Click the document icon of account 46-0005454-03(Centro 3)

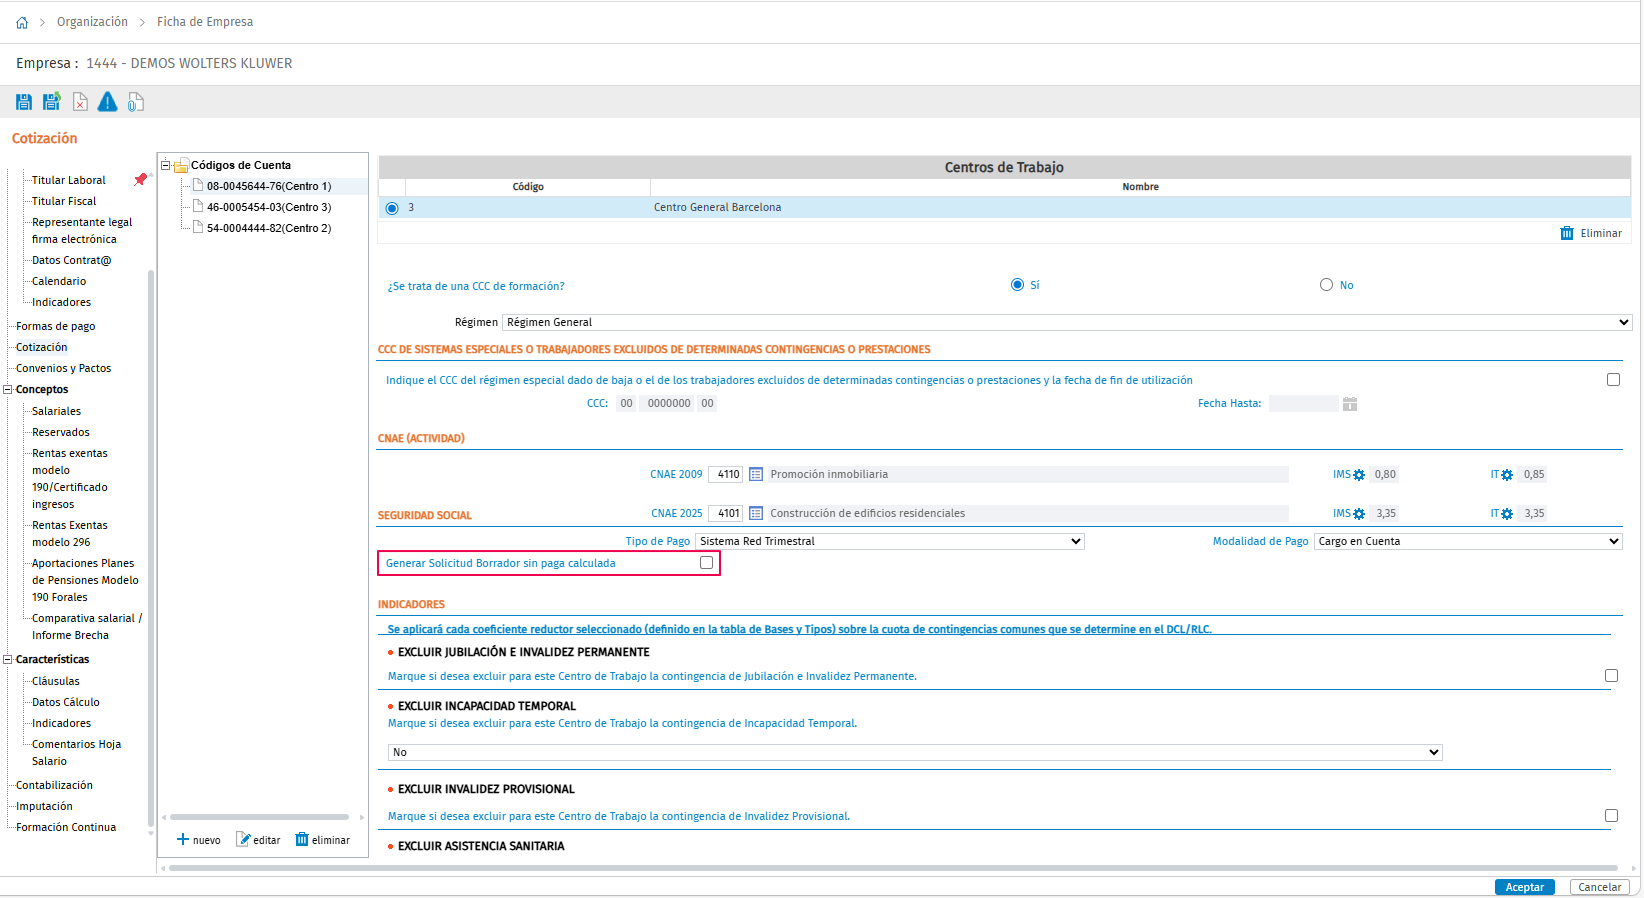tap(198, 206)
